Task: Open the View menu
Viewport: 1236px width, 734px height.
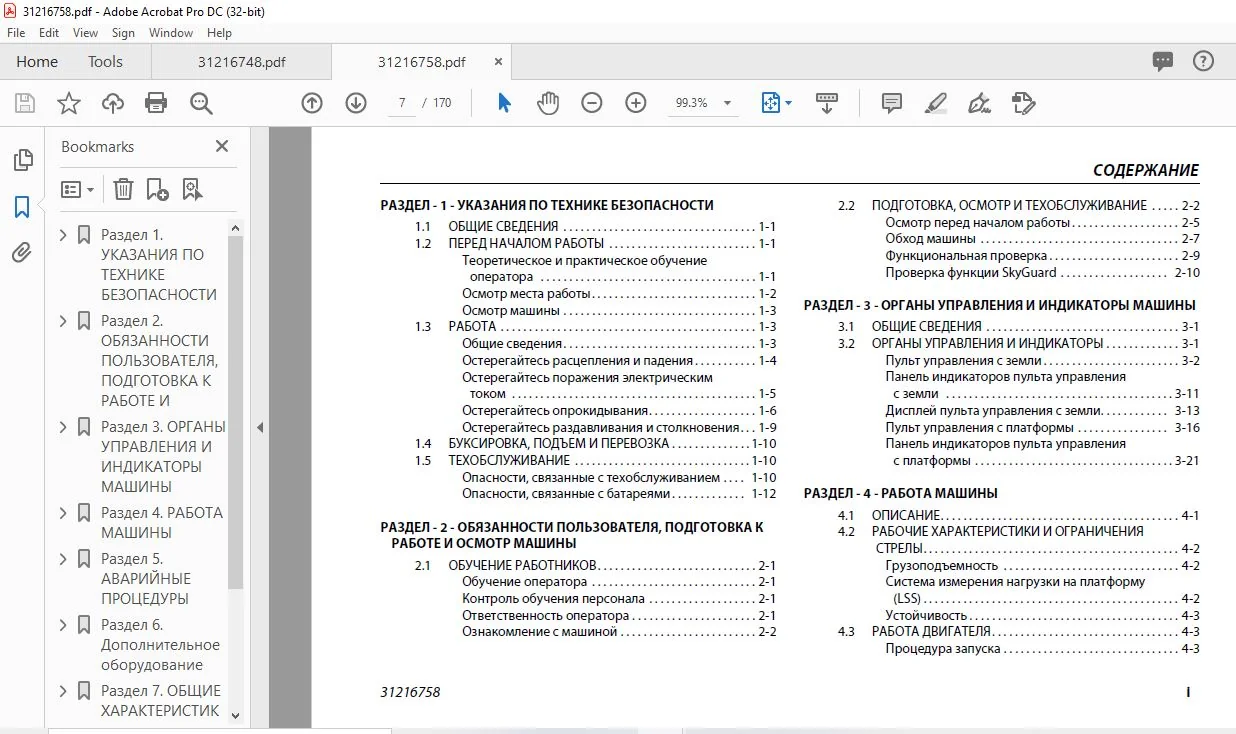Action: click(85, 33)
